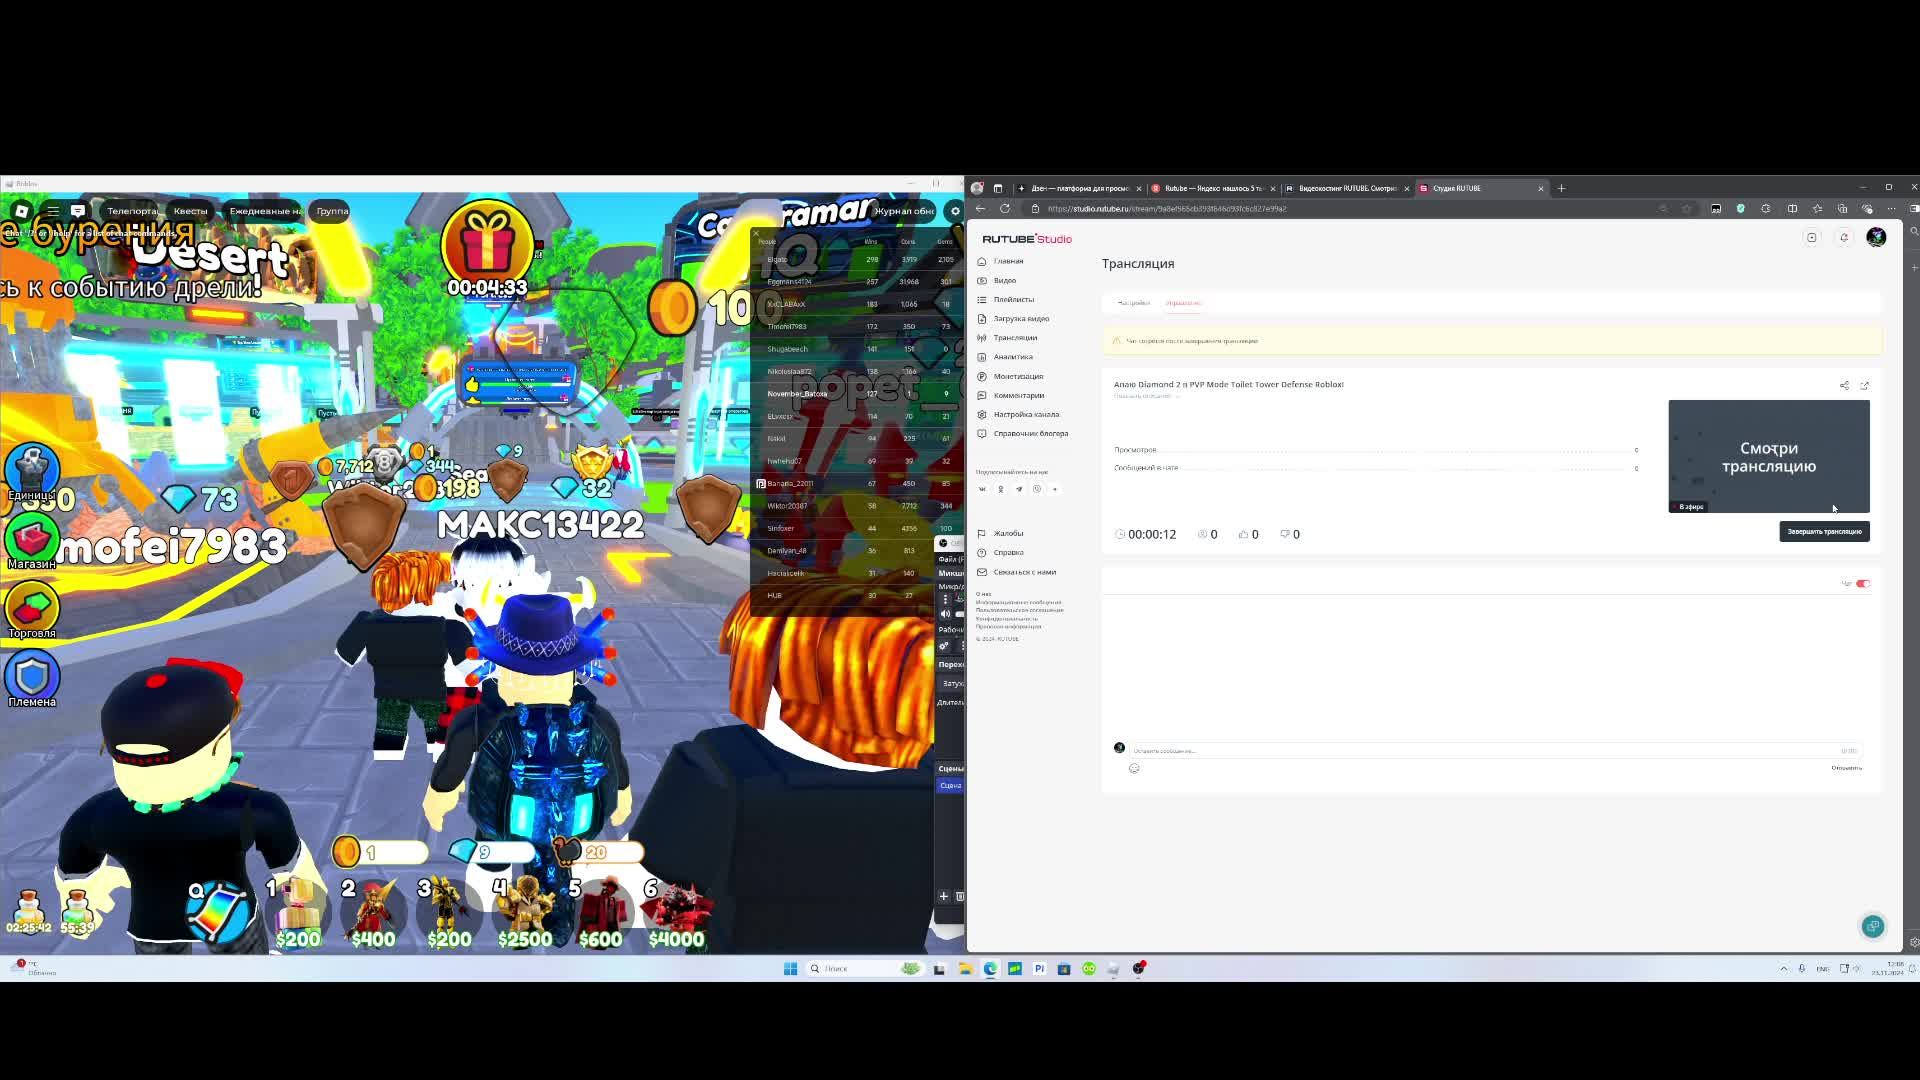Bookmark the page with the star icon
Screen dimensions: 1920x1080
[1687, 209]
